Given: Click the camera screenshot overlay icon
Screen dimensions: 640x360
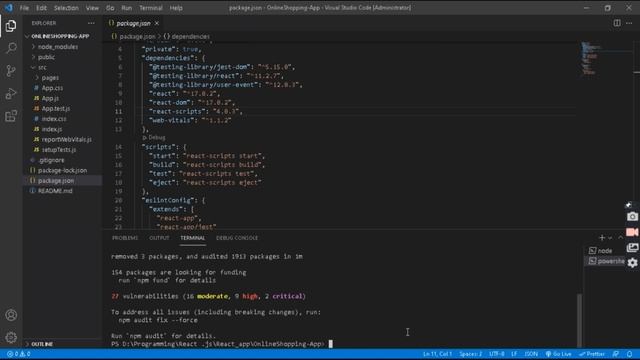Looking at the screenshot, I should 632,216.
